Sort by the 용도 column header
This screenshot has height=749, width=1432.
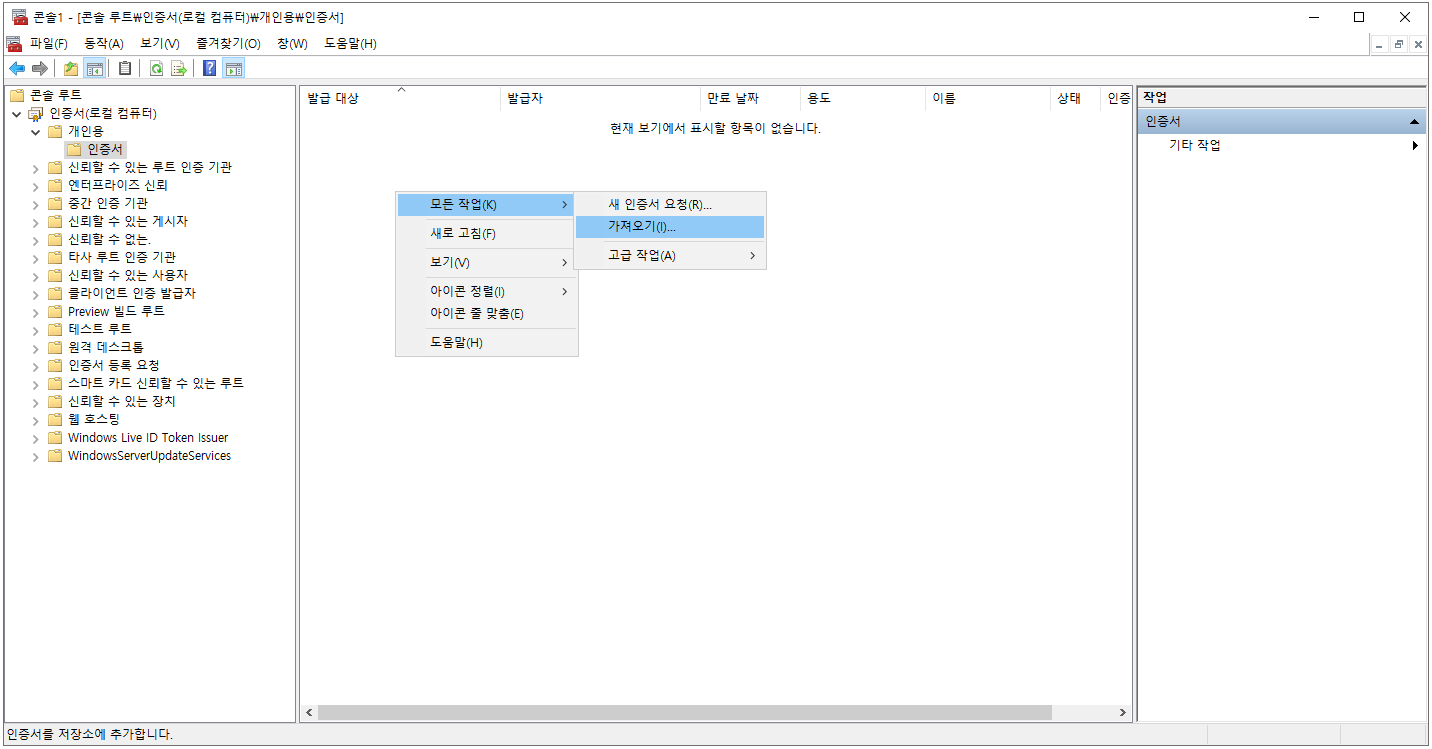point(863,98)
